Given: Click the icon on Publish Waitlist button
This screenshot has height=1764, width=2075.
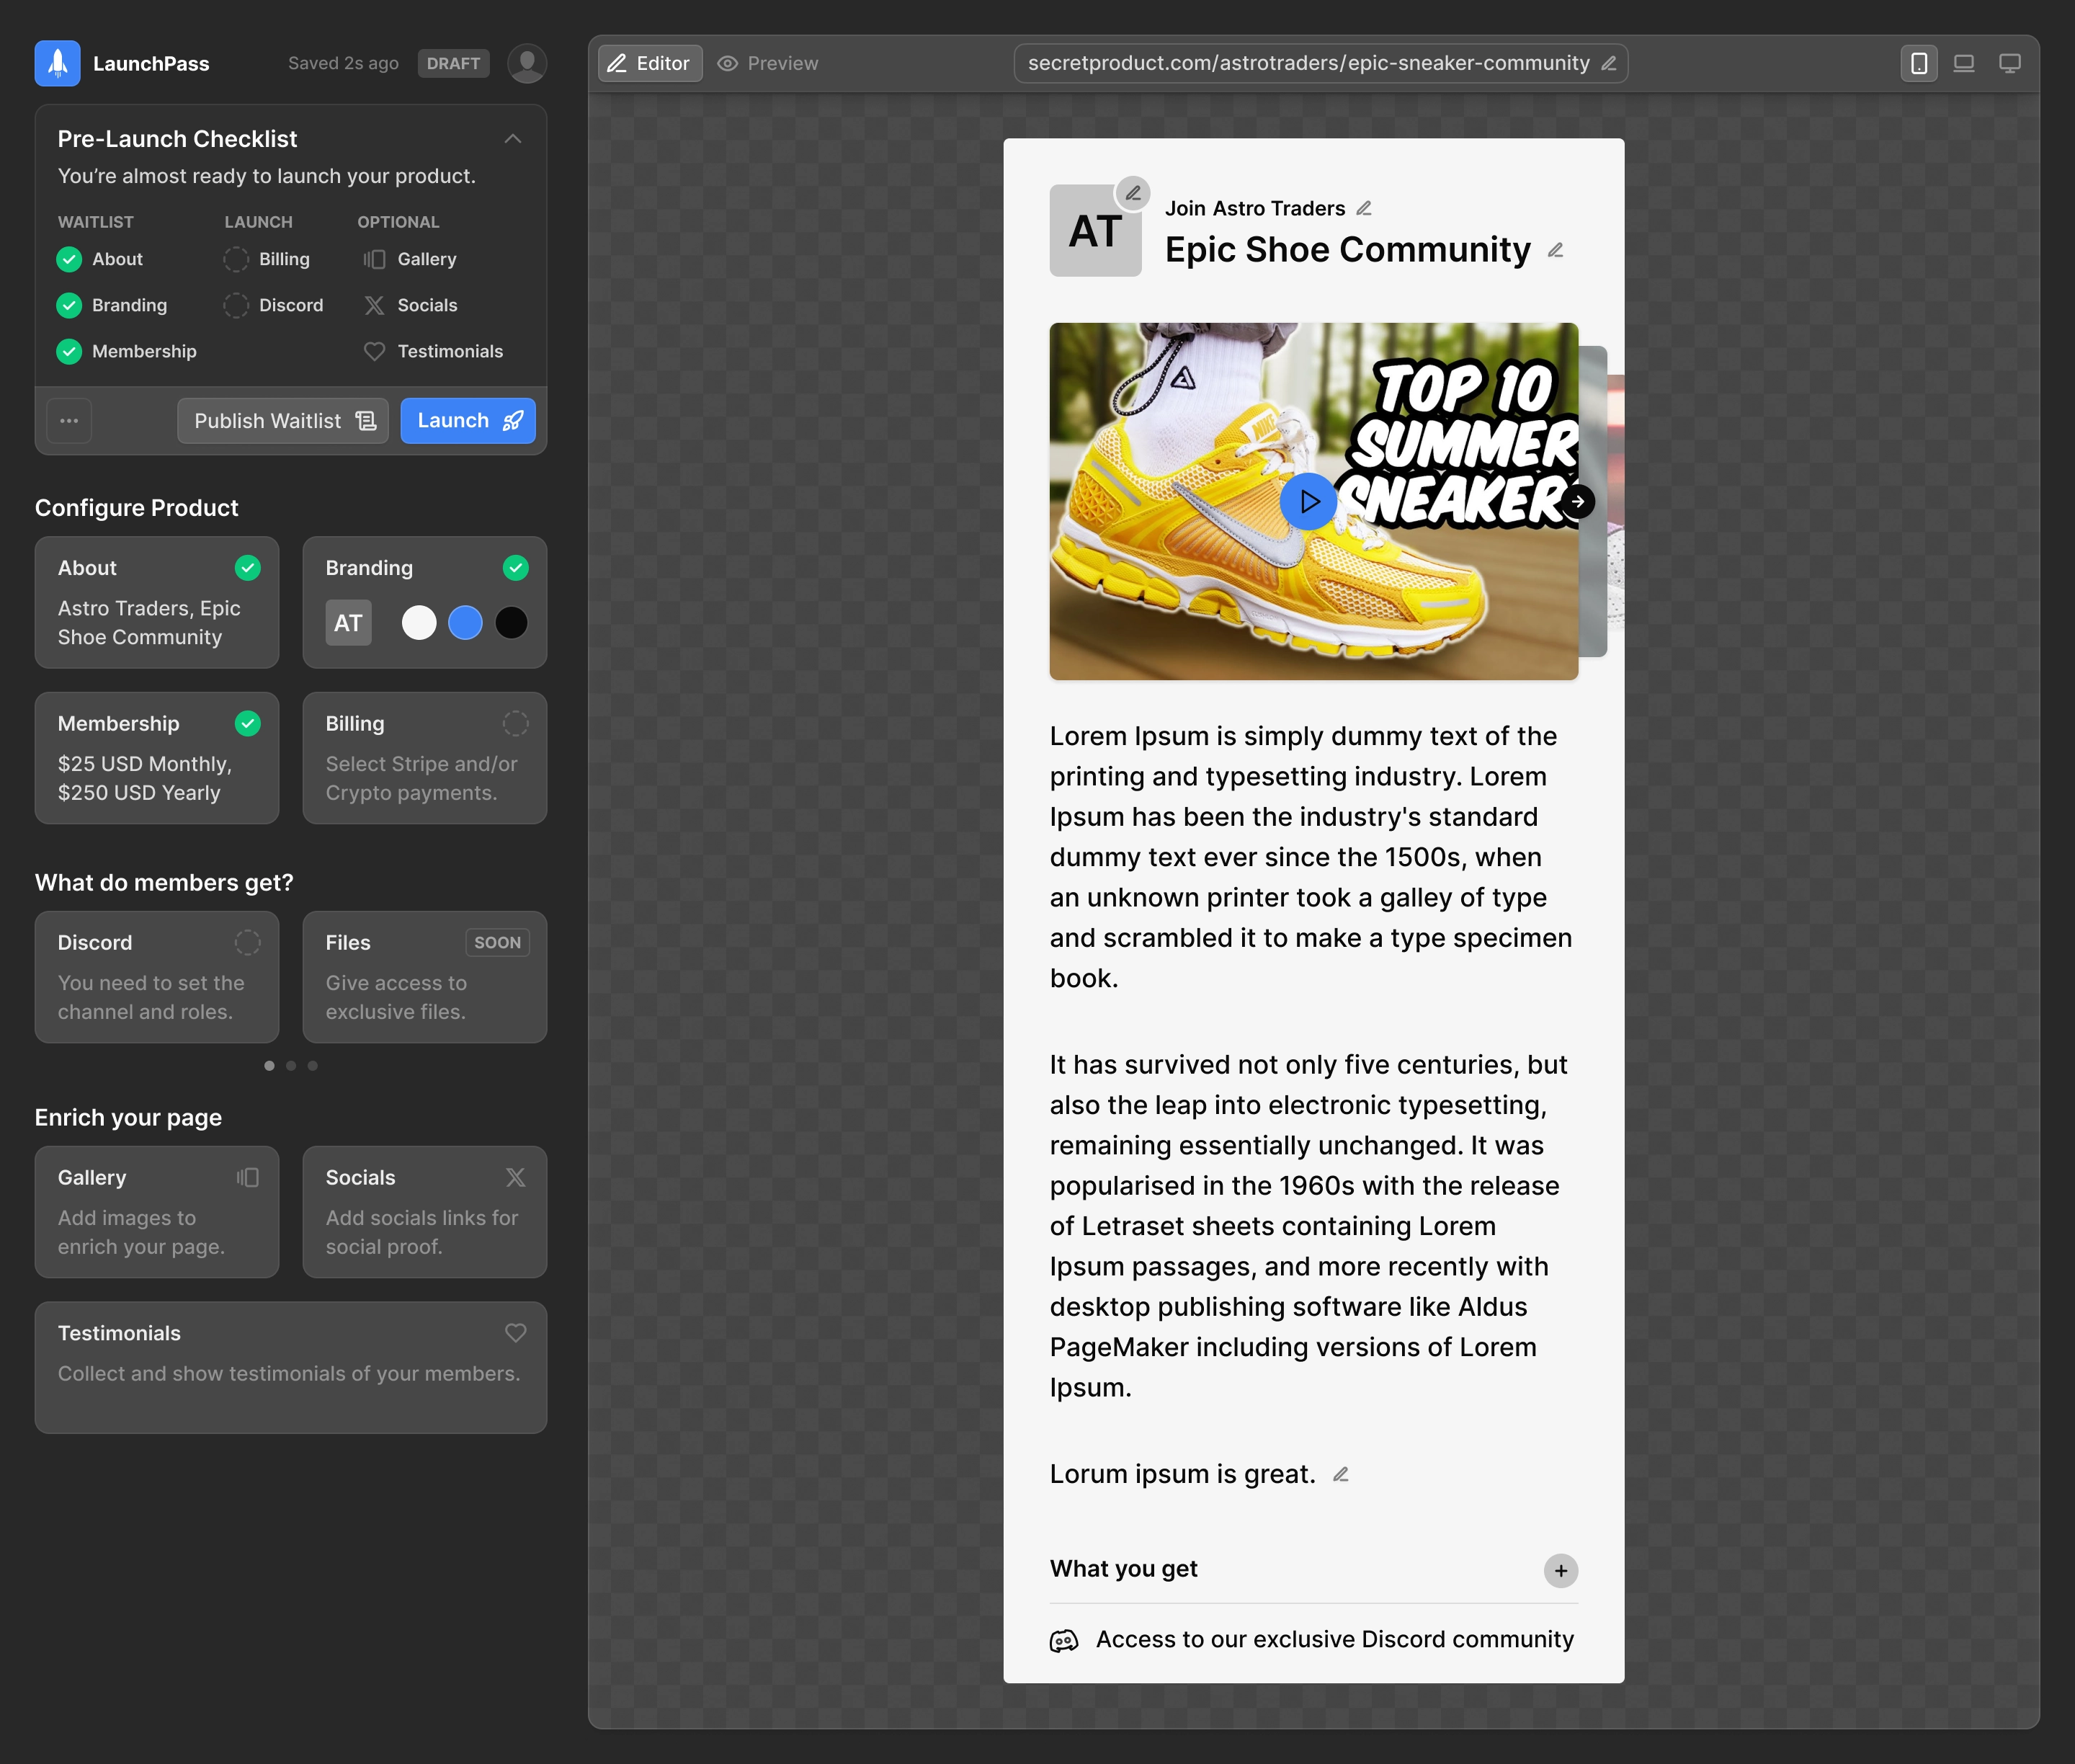Looking at the screenshot, I should pos(366,421).
